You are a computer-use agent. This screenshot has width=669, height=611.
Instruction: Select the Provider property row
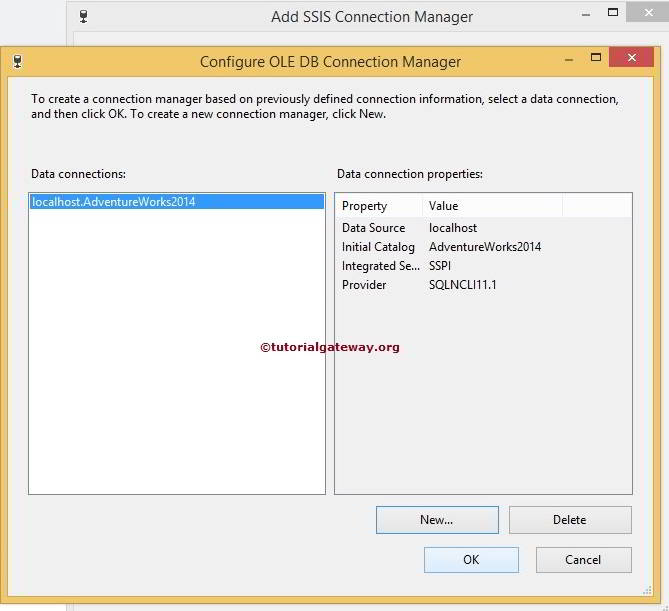tap(366, 285)
